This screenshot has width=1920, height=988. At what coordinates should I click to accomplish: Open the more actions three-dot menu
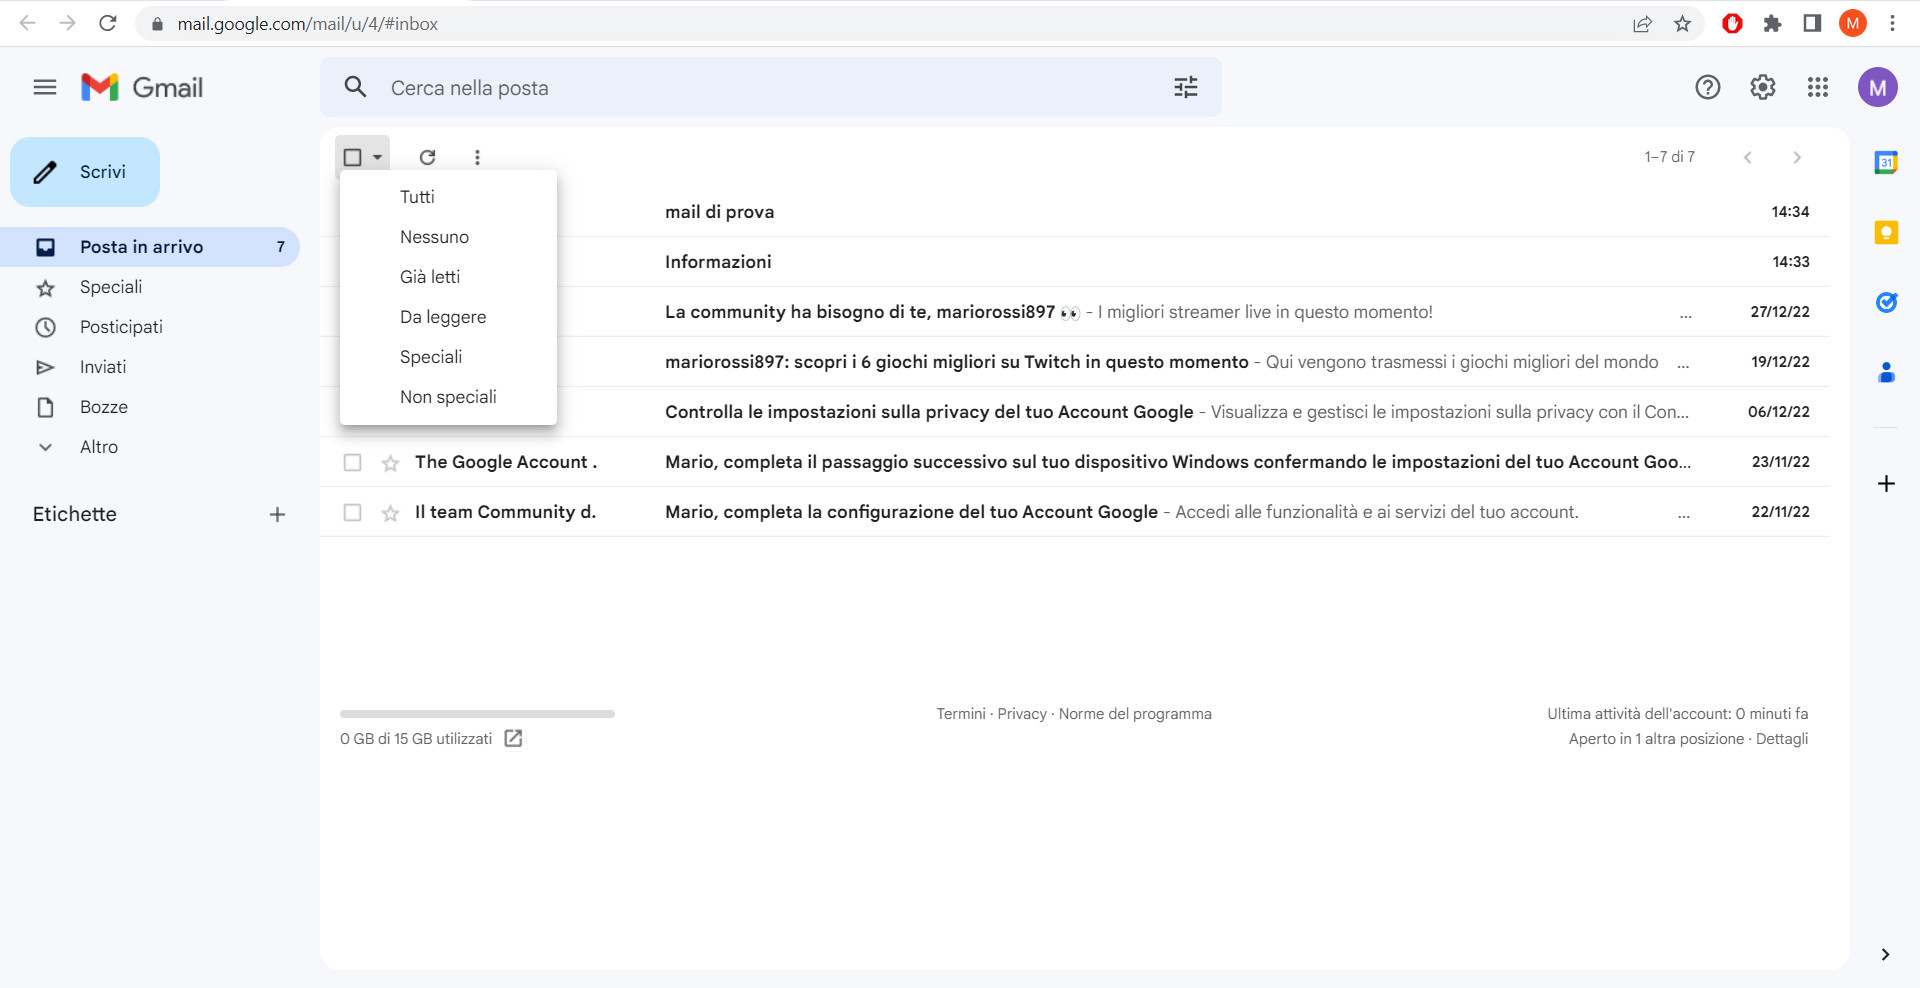click(477, 157)
